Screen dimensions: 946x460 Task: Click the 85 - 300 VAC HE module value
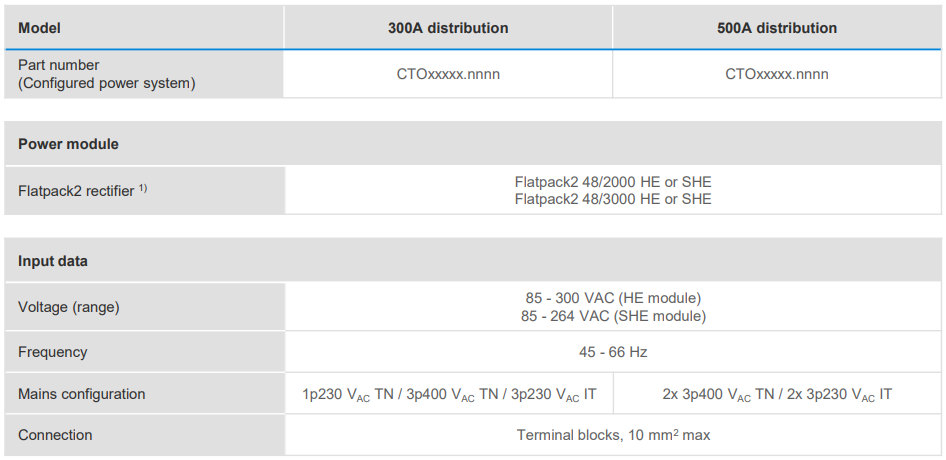[613, 298]
